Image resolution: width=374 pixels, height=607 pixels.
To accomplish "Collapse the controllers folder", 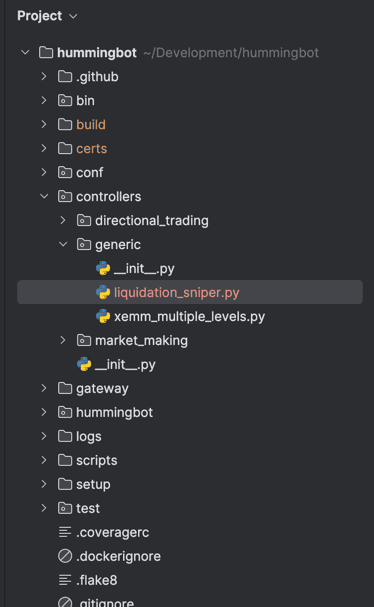I will point(44,196).
